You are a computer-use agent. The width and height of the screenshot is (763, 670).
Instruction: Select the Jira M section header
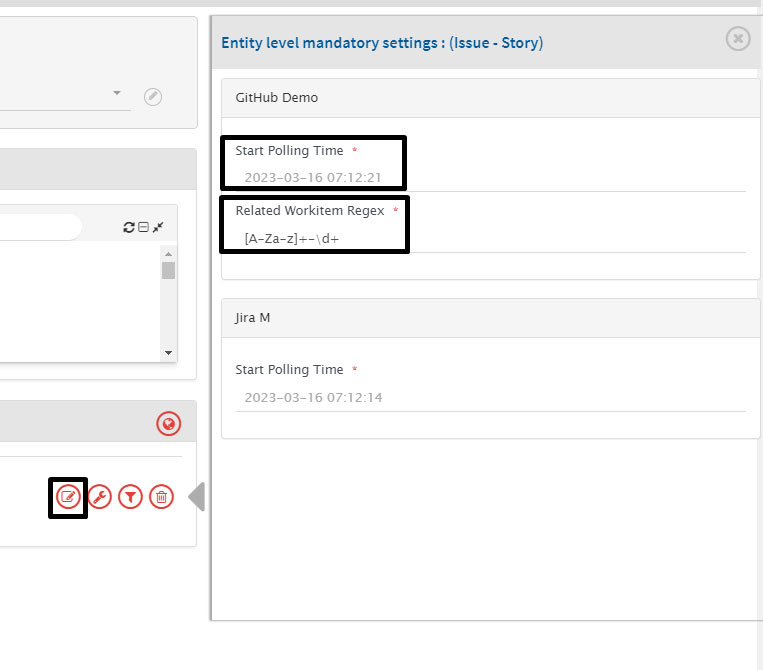coord(490,317)
